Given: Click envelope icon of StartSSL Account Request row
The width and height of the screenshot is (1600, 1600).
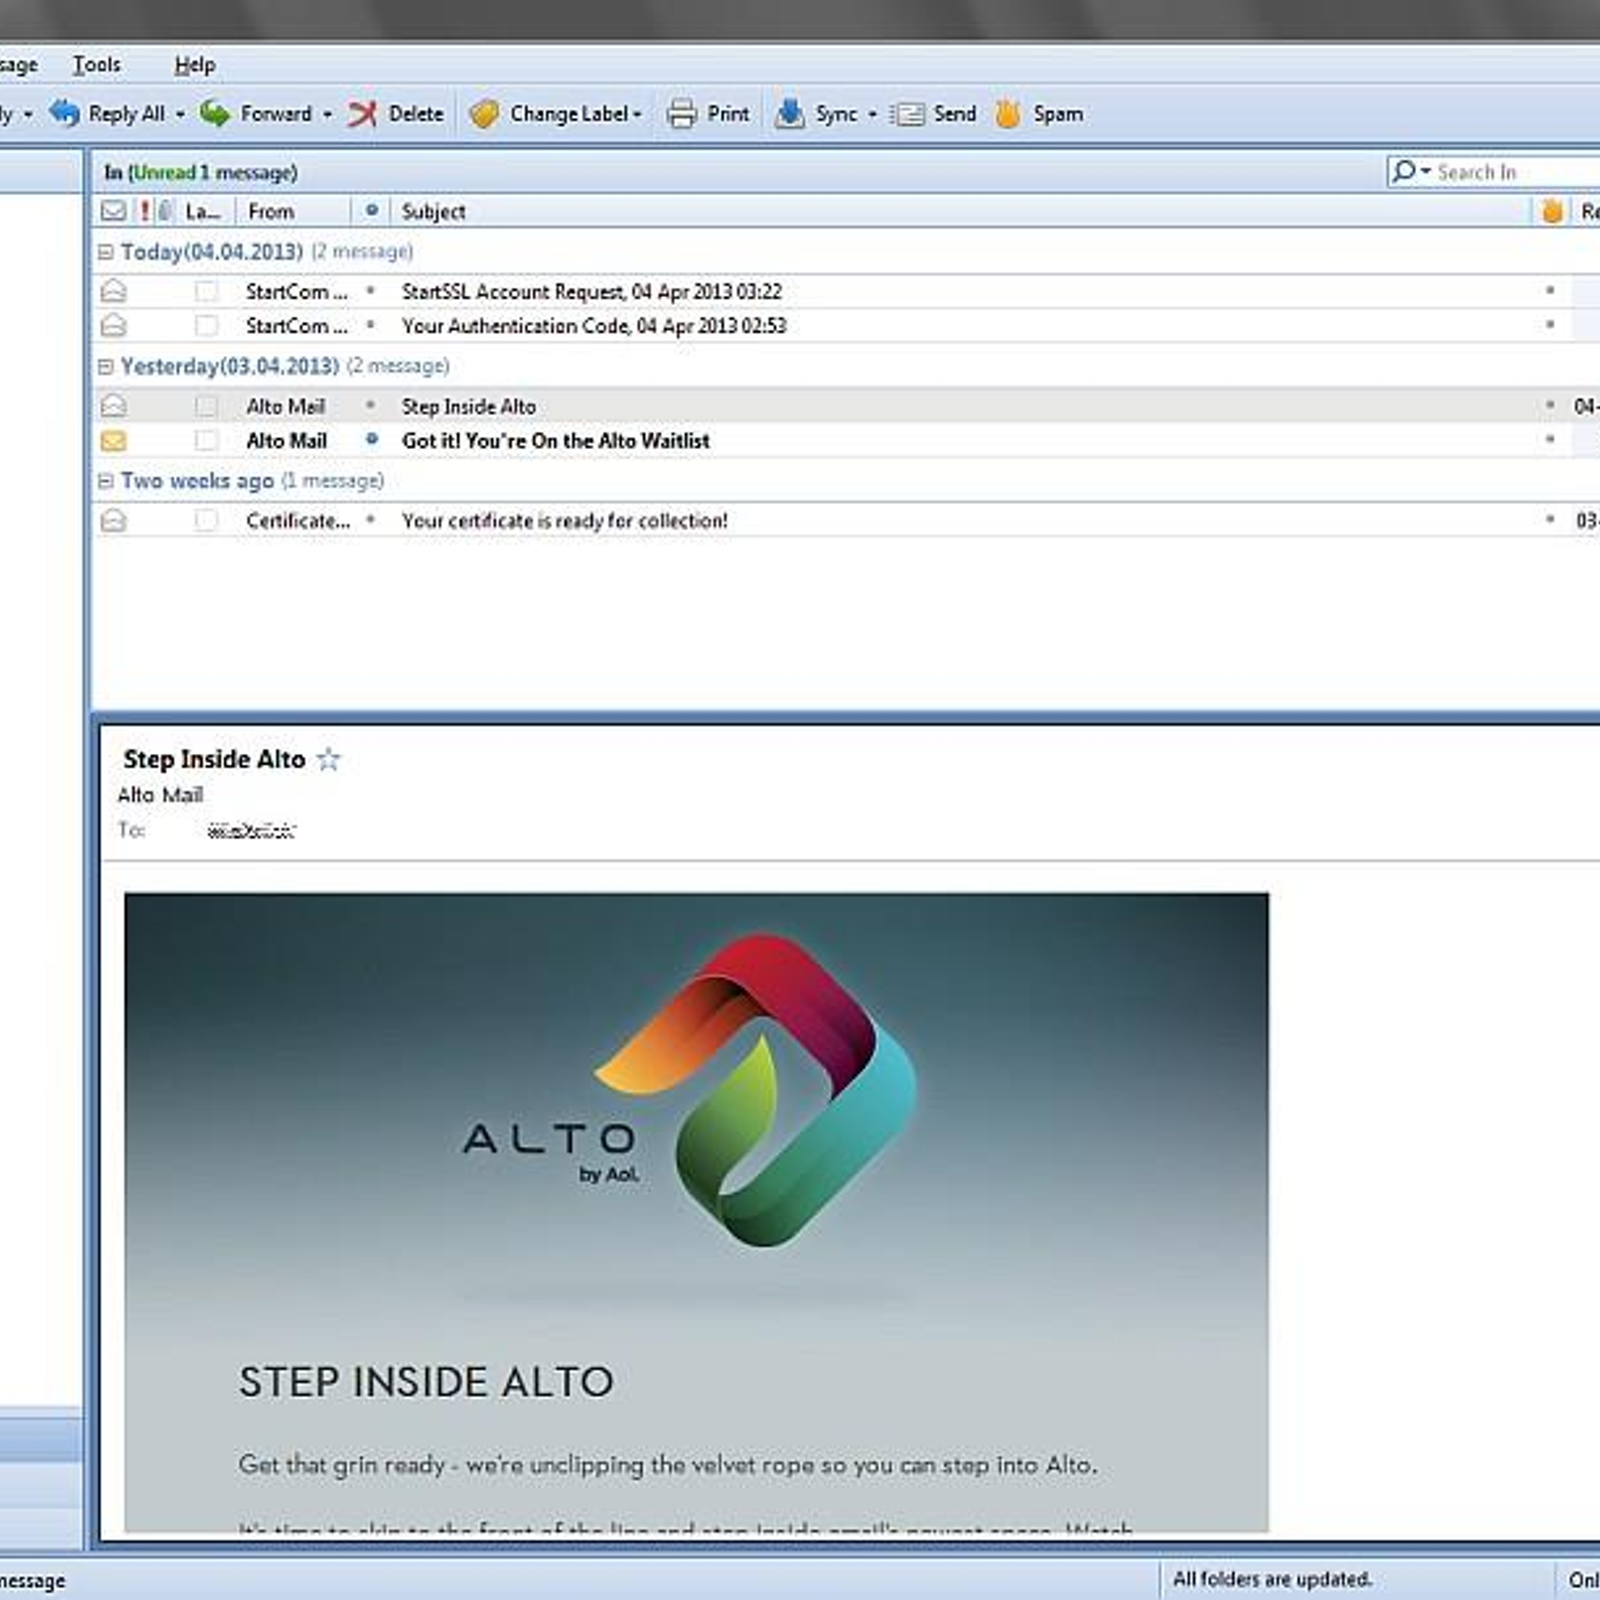Looking at the screenshot, I should 114,291.
